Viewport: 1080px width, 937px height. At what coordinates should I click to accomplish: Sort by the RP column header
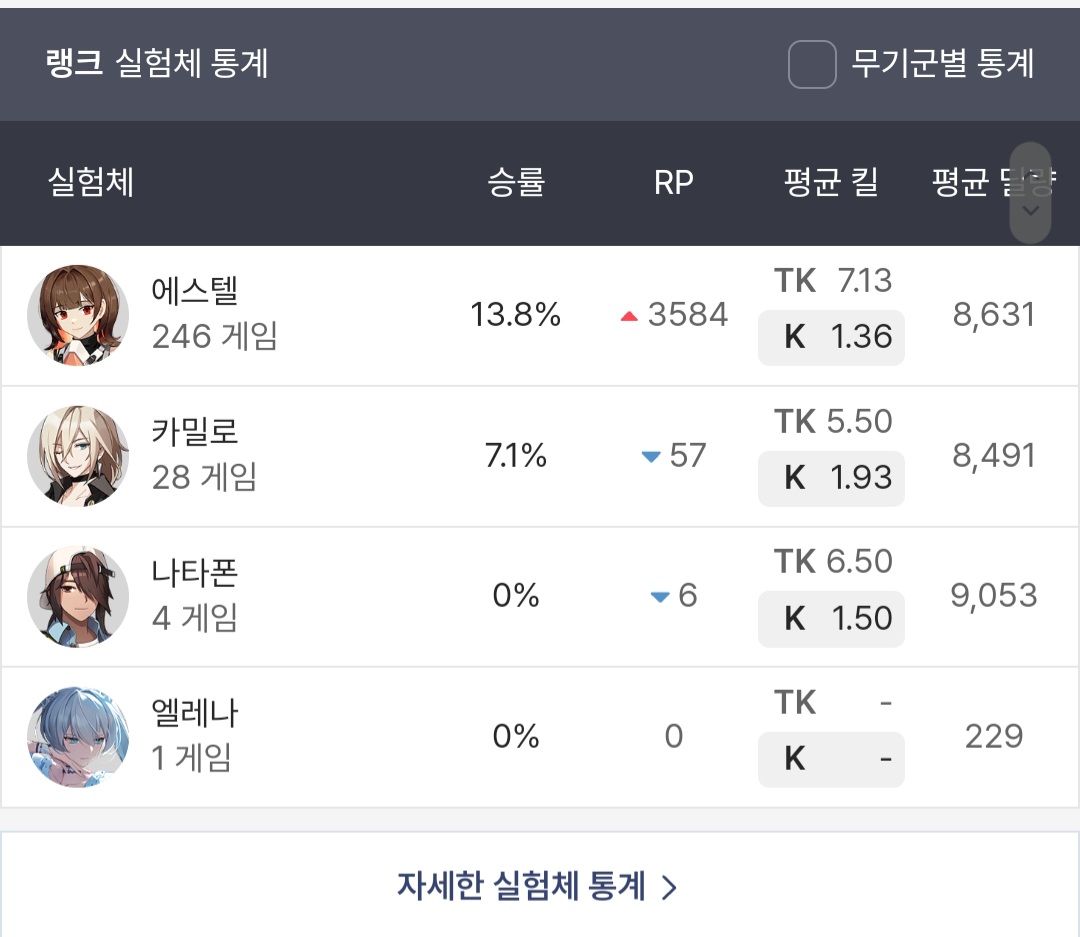pyautogui.click(x=673, y=183)
